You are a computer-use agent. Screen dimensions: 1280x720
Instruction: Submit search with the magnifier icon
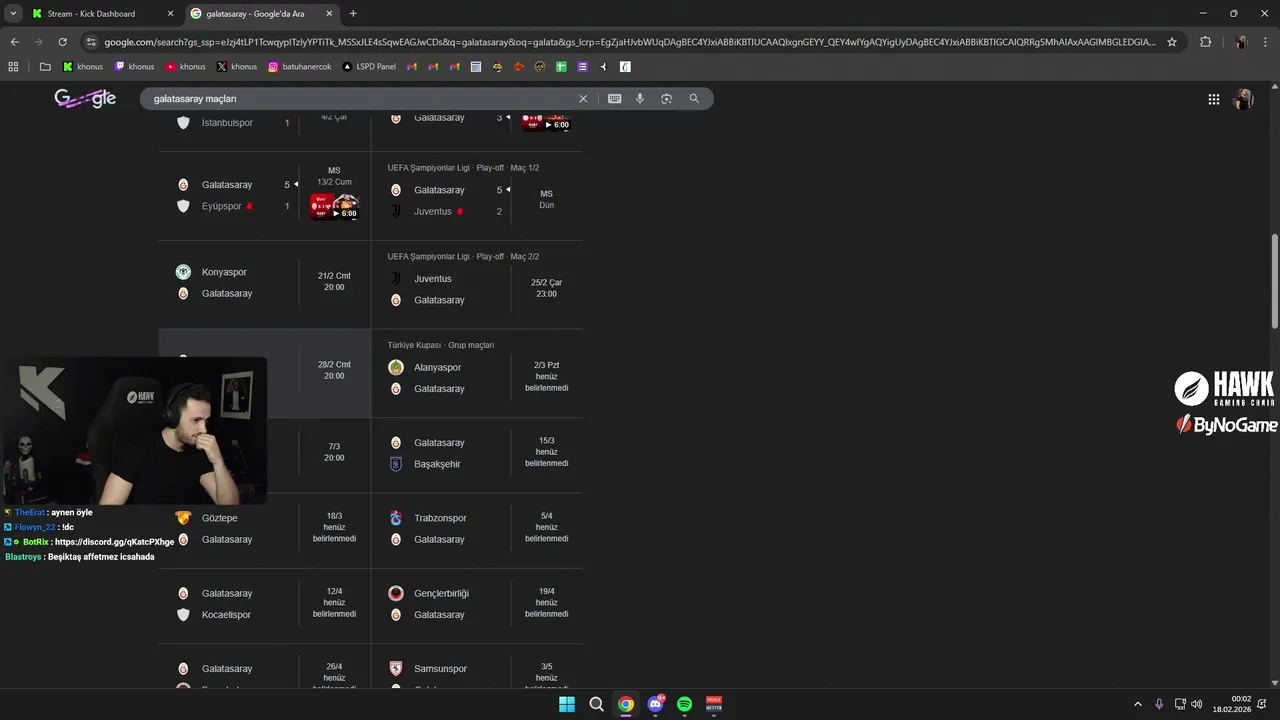click(x=694, y=99)
